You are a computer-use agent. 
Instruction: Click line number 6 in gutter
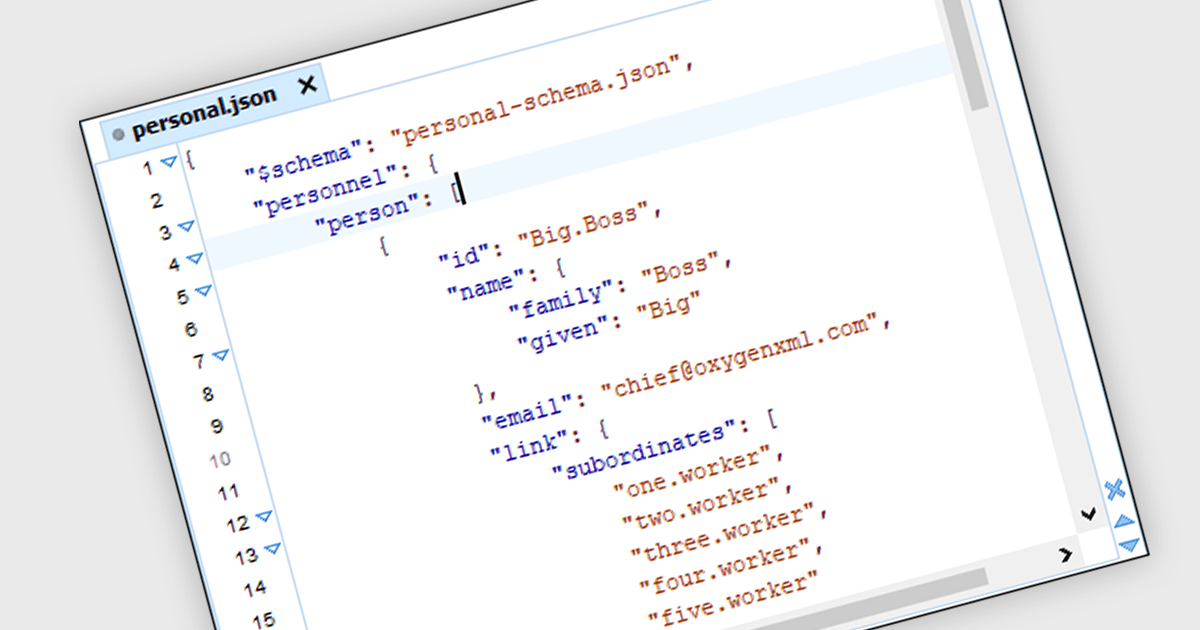click(191, 329)
